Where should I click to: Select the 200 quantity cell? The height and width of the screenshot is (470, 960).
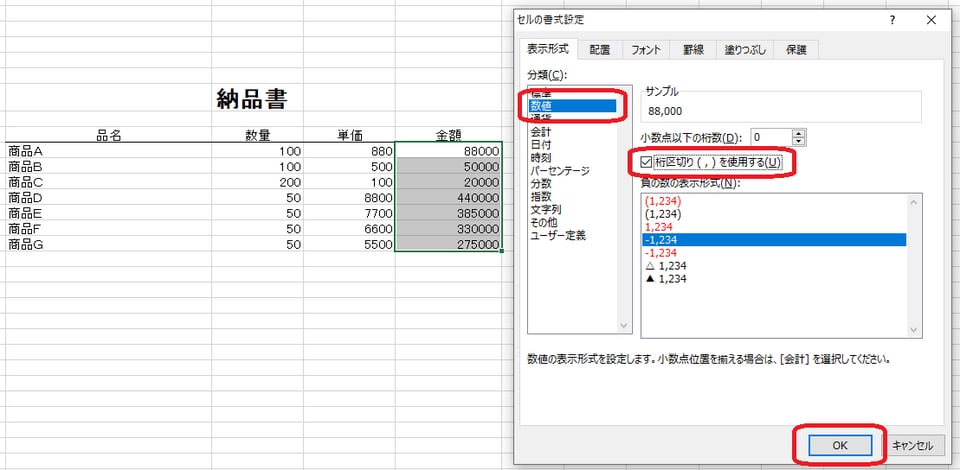(x=257, y=182)
